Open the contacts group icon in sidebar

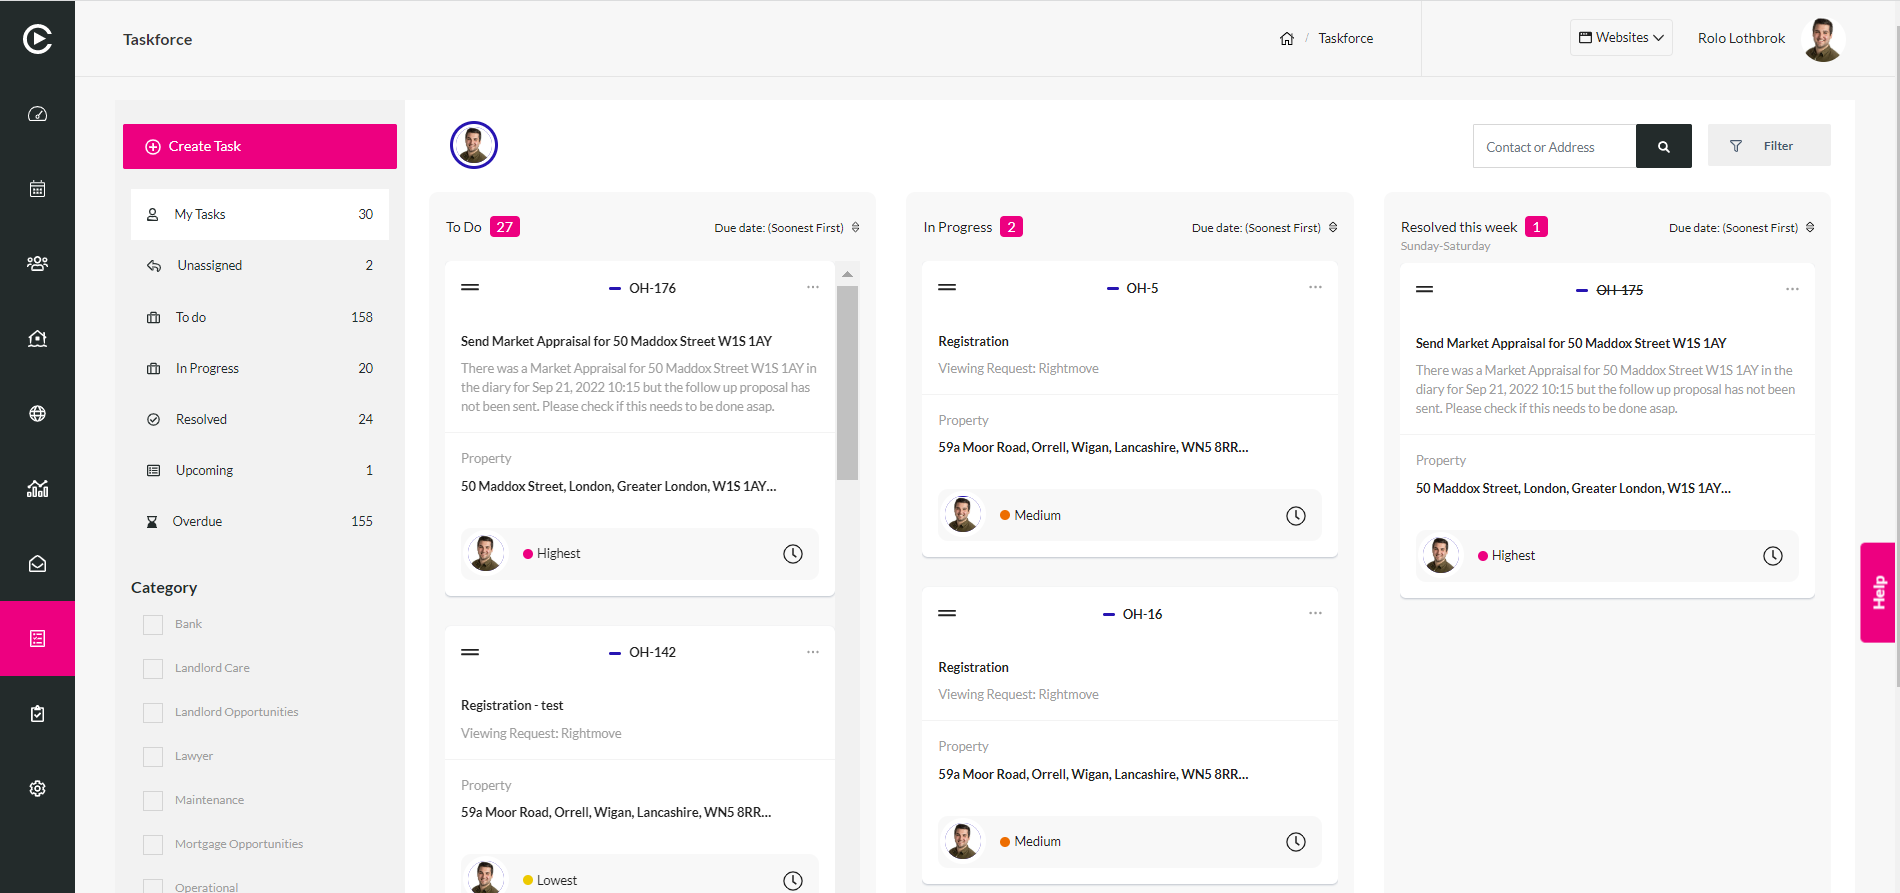37,264
